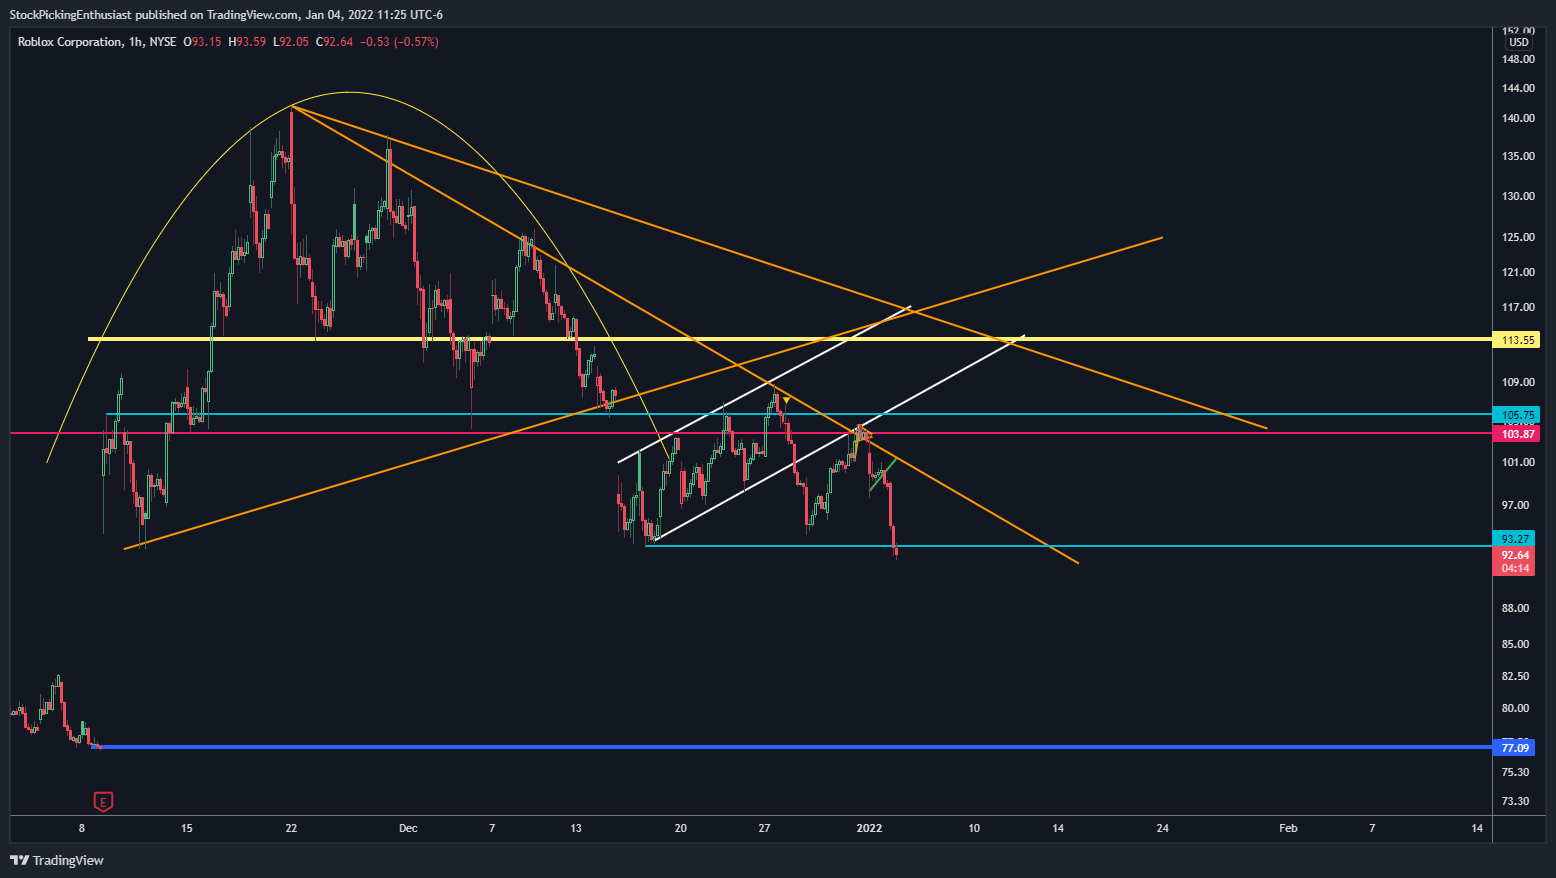Viewport: 1556px width, 878px height.
Task: Click the 22 date axis label
Action: (291, 828)
